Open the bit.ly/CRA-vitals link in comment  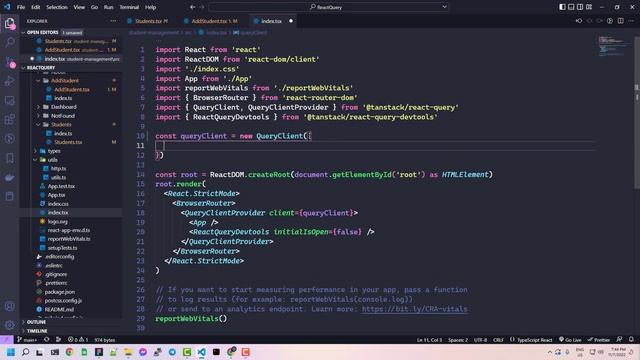click(x=414, y=309)
